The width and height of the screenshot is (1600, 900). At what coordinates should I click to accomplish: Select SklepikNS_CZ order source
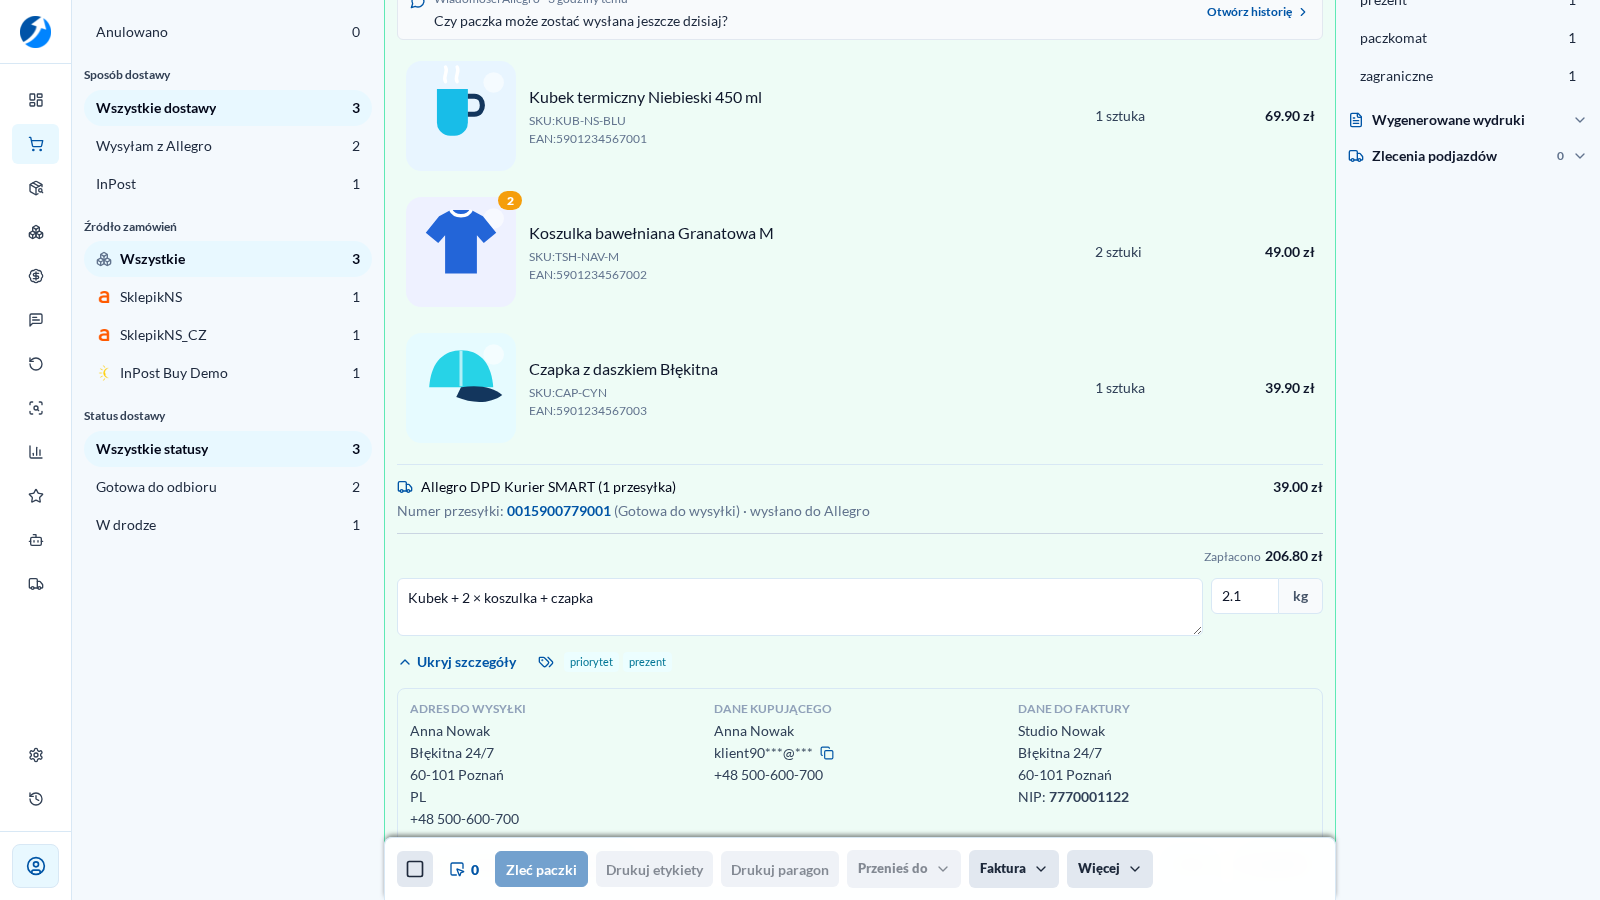point(228,335)
